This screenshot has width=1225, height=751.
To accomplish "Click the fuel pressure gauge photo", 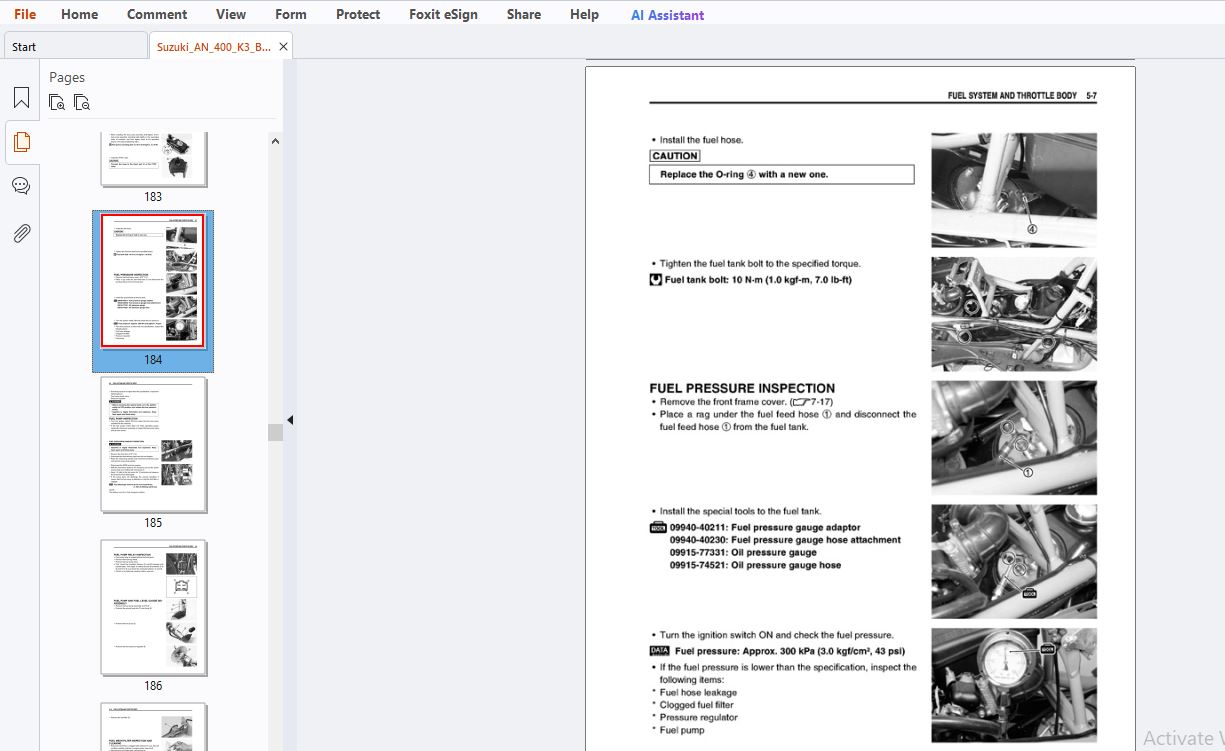I will click(x=1014, y=685).
